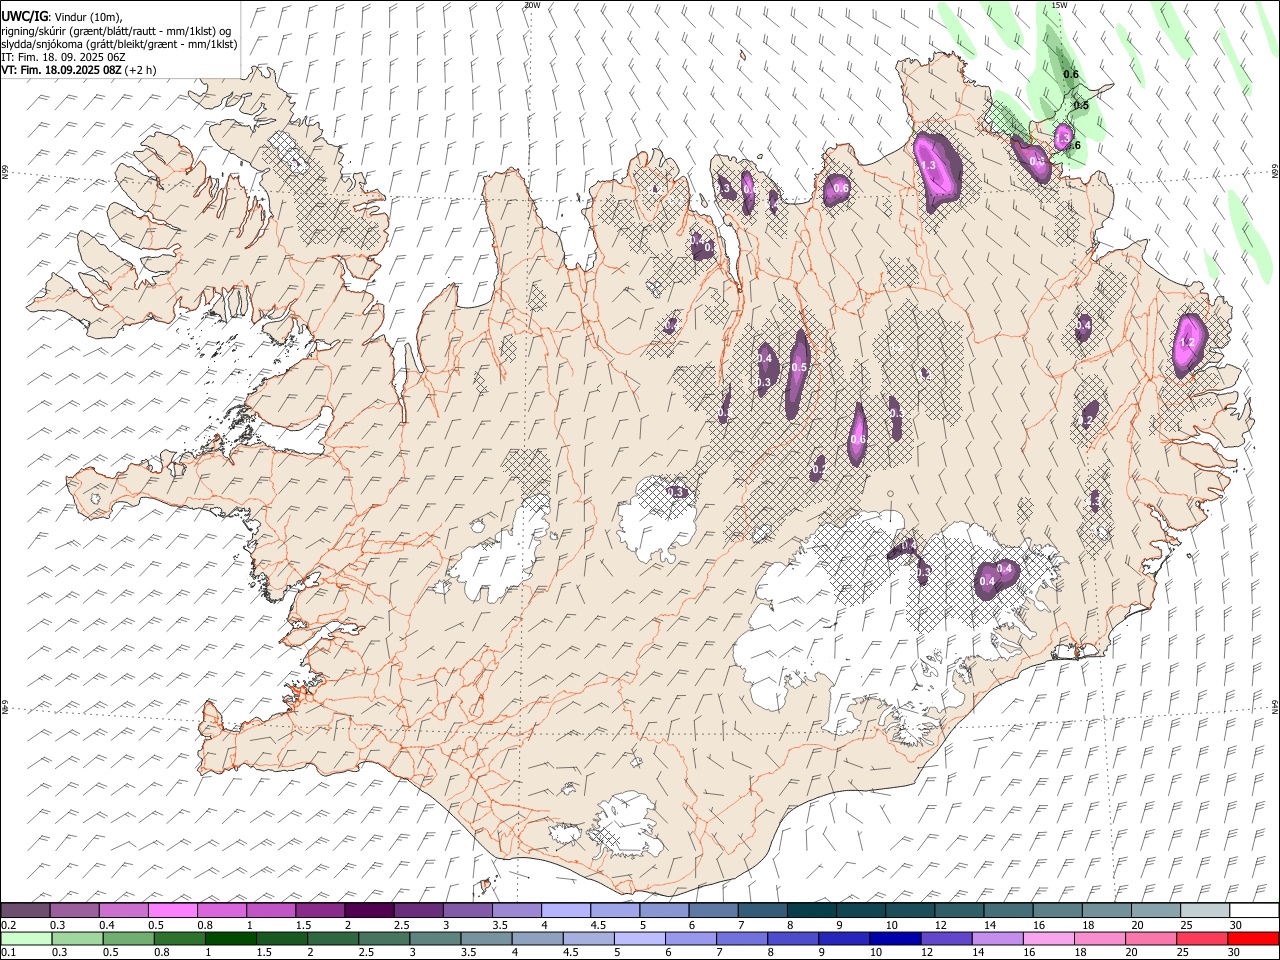This screenshot has height=960, width=1280.
Task: Click the pale green 0.1–0.3 swatch in lower legend
Action: (x=27, y=939)
